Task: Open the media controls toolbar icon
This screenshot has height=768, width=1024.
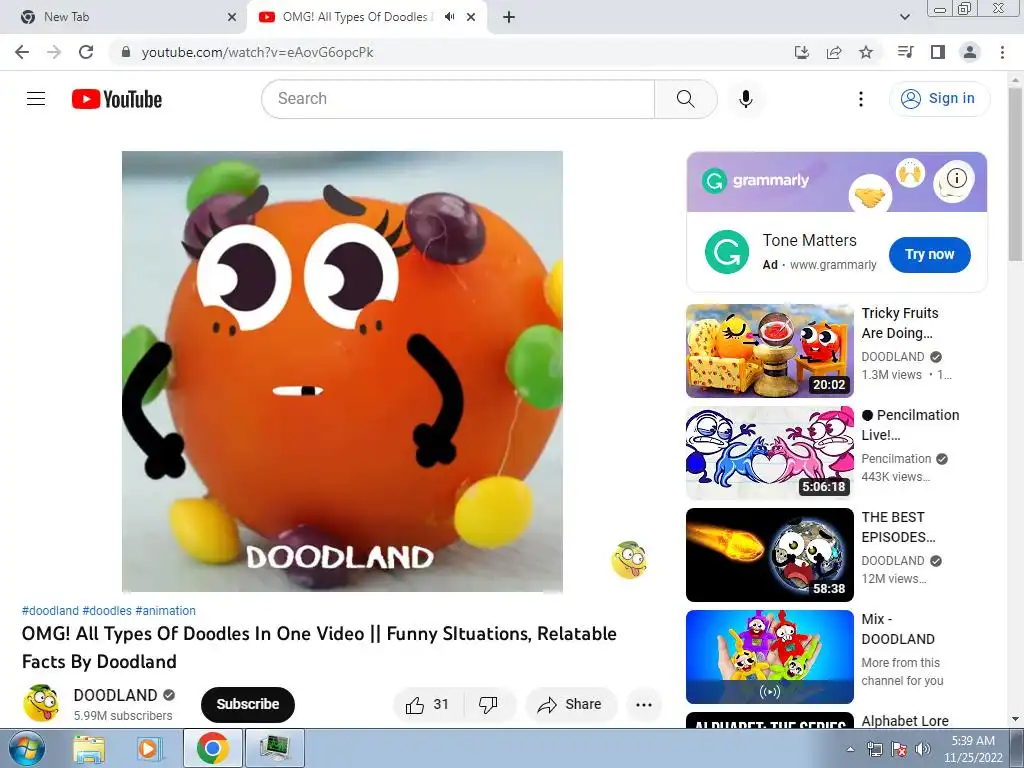Action: pyautogui.click(x=905, y=52)
